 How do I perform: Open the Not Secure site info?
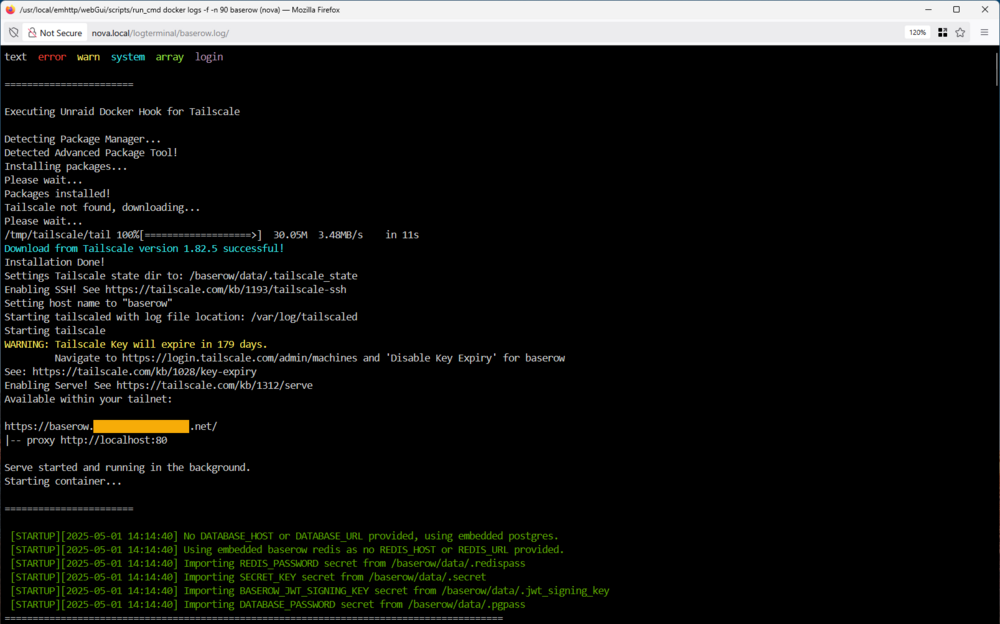55,33
